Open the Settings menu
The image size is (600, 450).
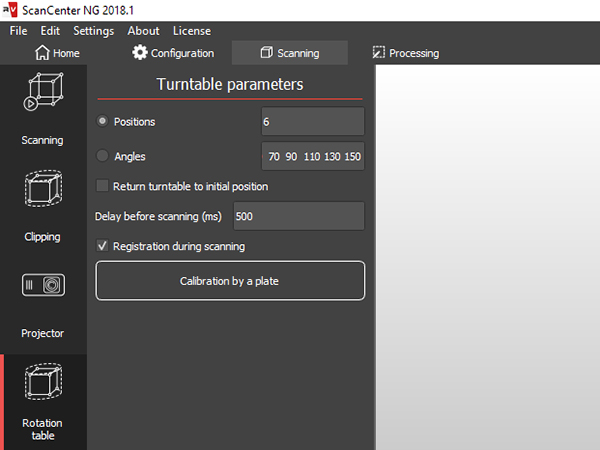94,31
